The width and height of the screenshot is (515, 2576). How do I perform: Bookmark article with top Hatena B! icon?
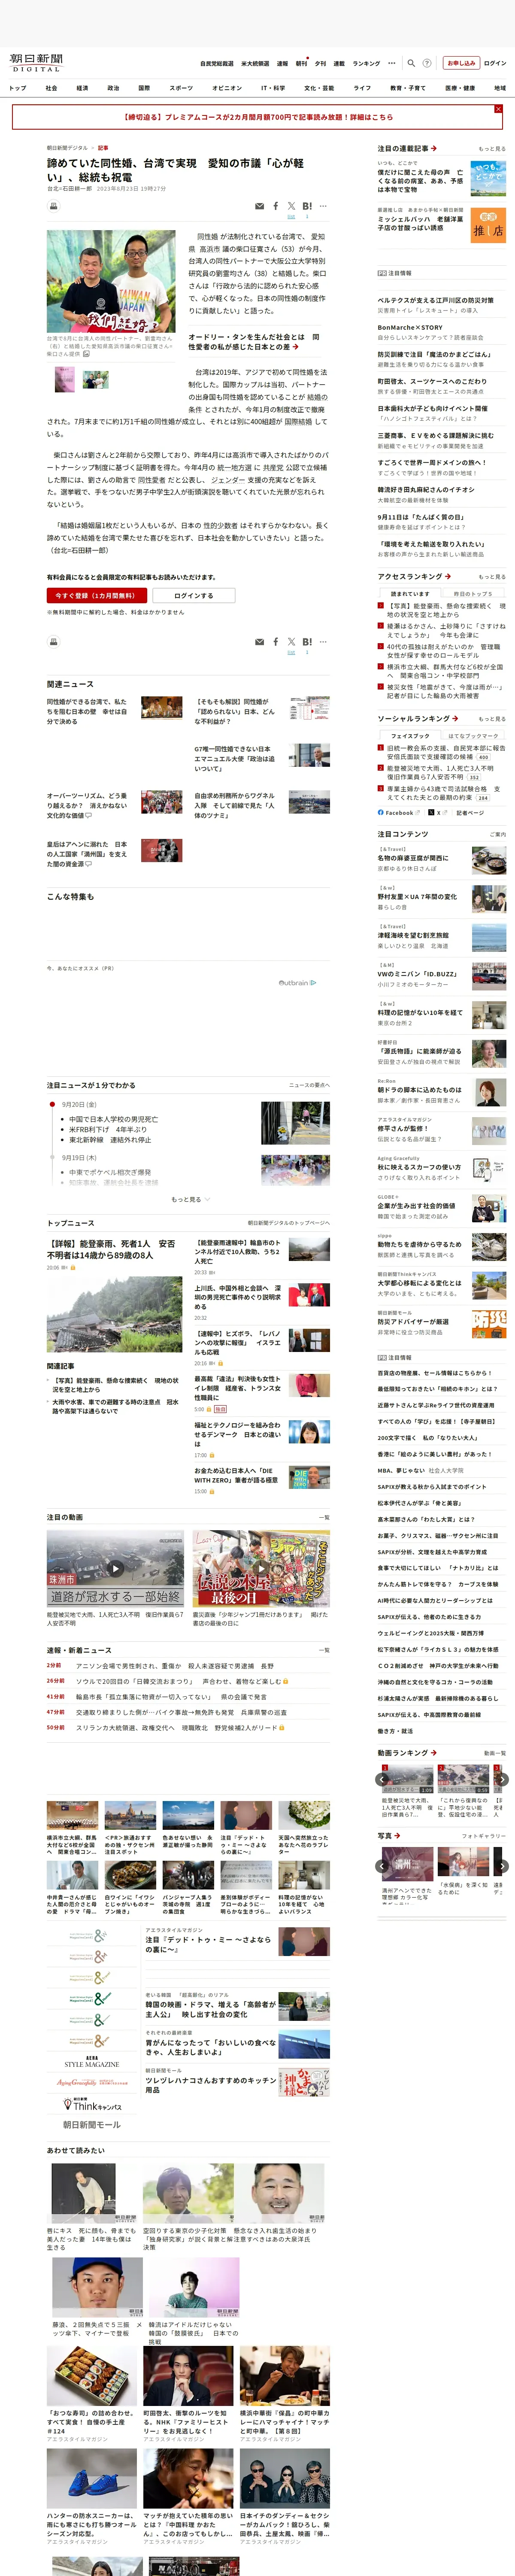307,206
